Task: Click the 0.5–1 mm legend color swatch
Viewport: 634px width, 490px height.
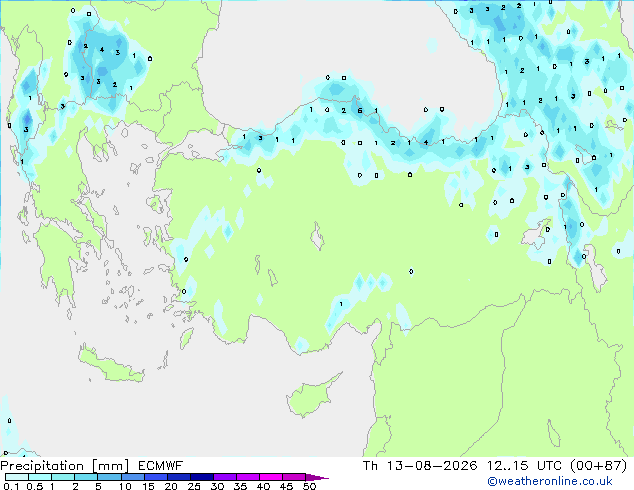Action: click(40, 477)
